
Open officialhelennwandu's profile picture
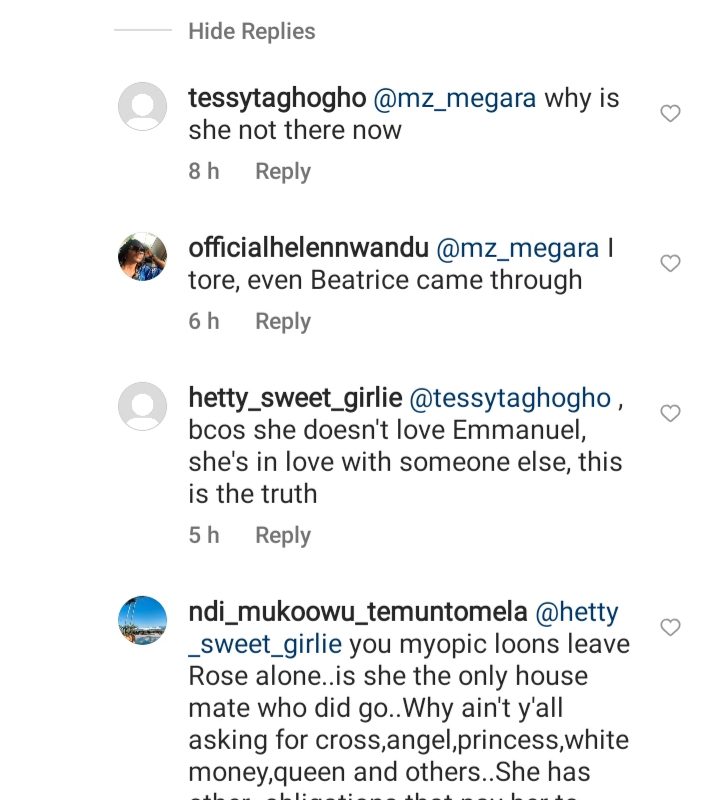click(x=142, y=257)
